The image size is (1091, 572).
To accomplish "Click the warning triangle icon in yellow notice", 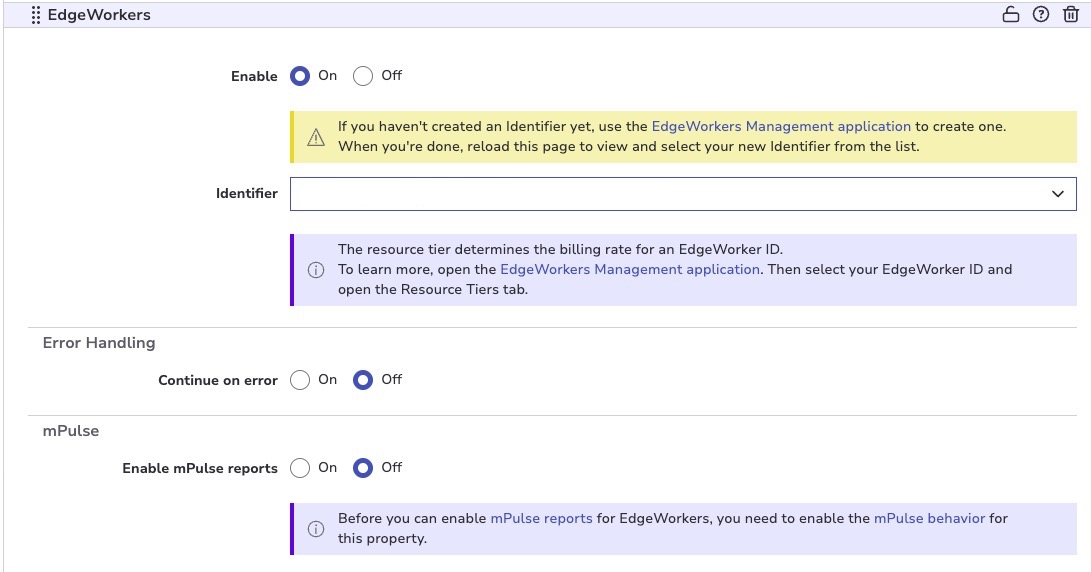I will click(316, 137).
